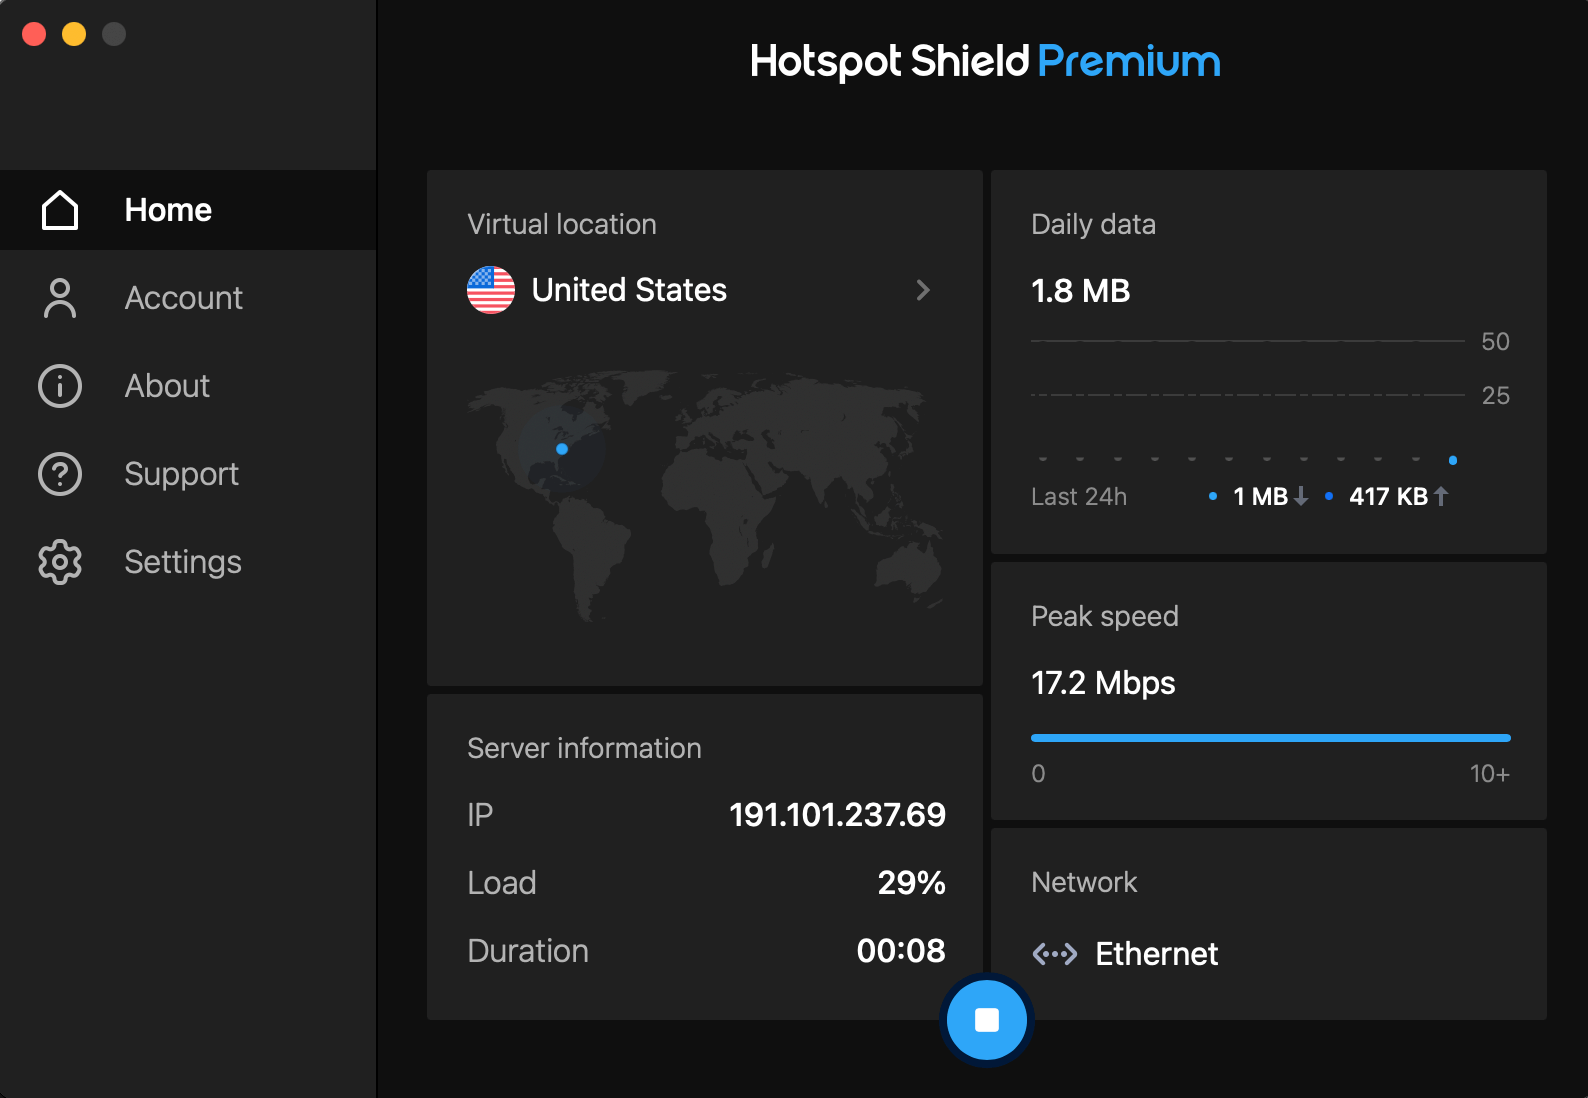Click the 1 MB download amount

[x=1260, y=496]
